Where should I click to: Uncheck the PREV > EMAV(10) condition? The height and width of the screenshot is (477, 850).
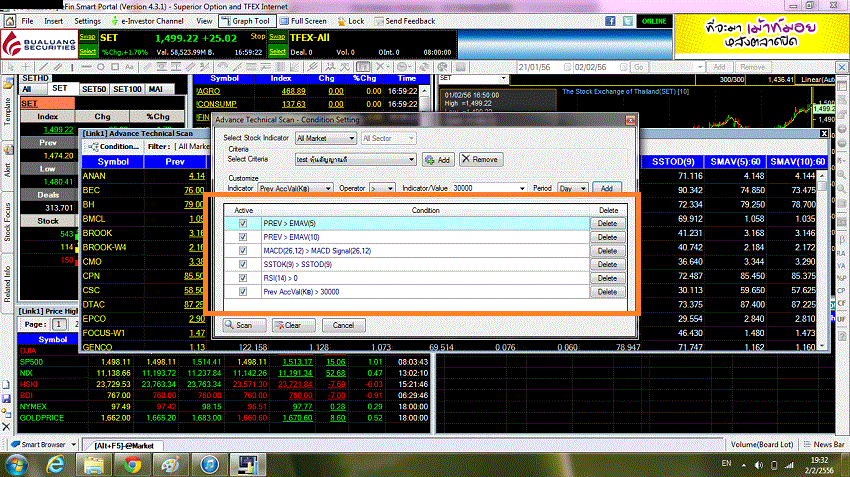click(243, 237)
